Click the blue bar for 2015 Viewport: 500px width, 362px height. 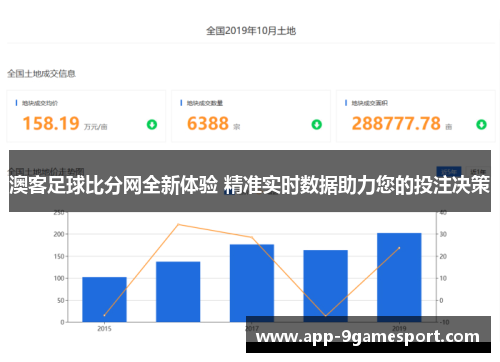(x=104, y=299)
